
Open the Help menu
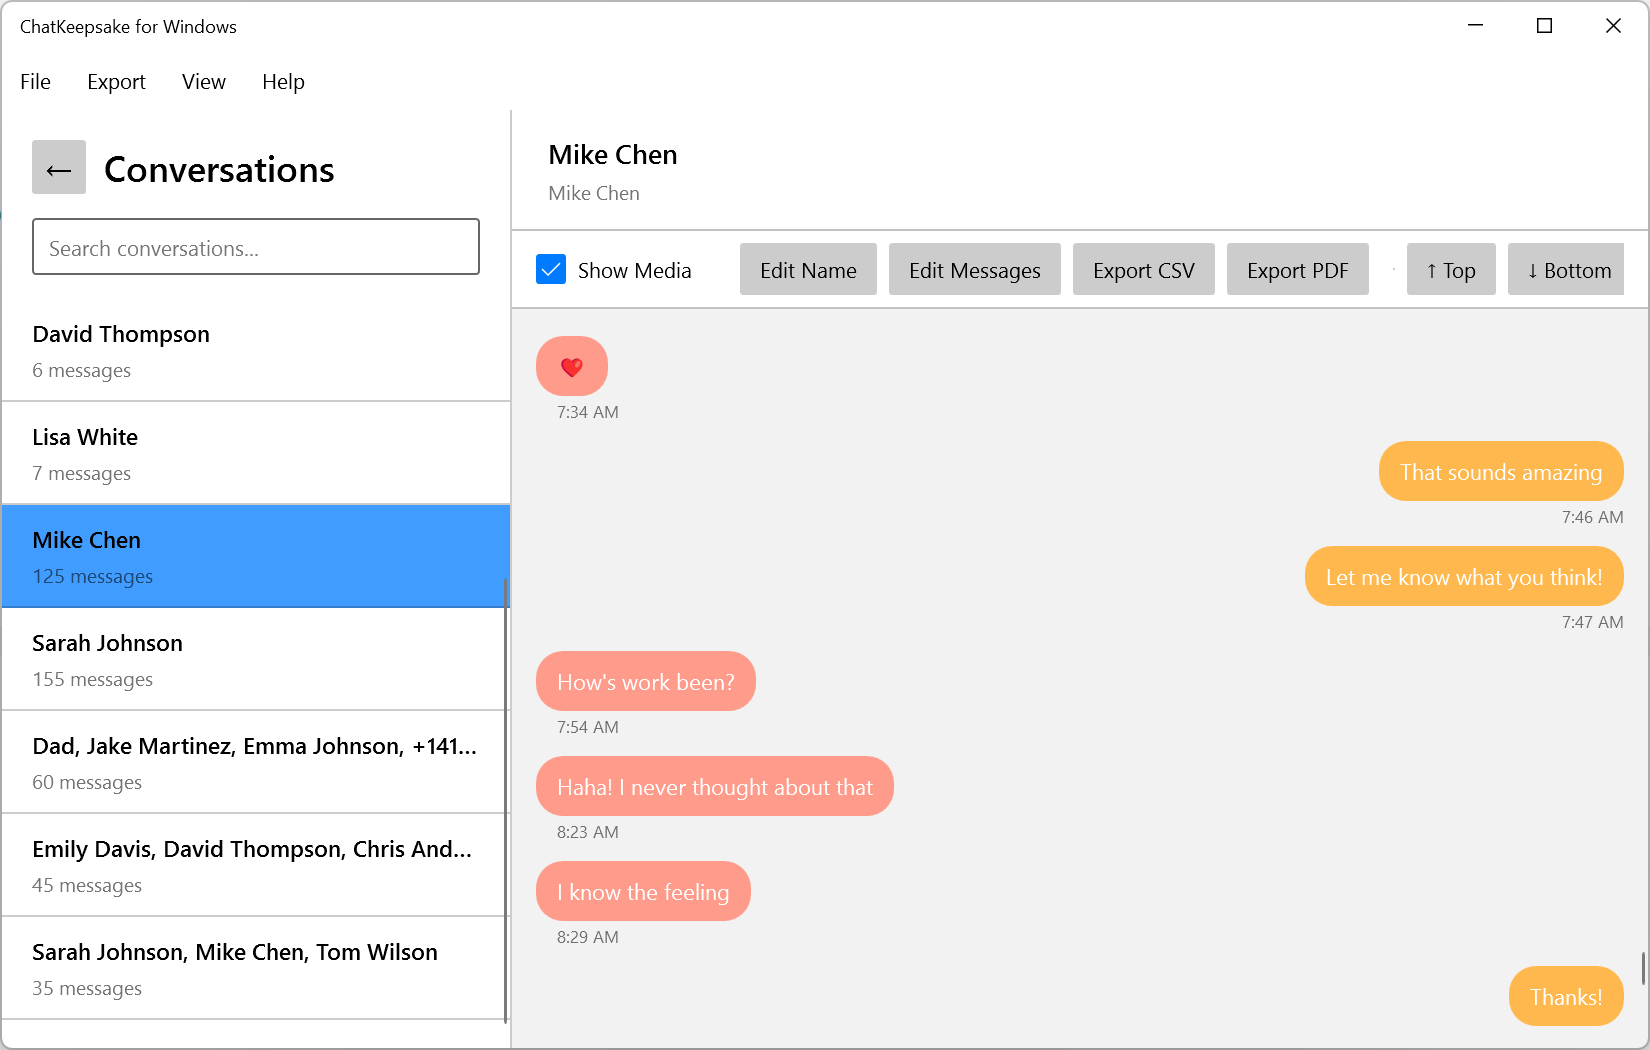283,82
